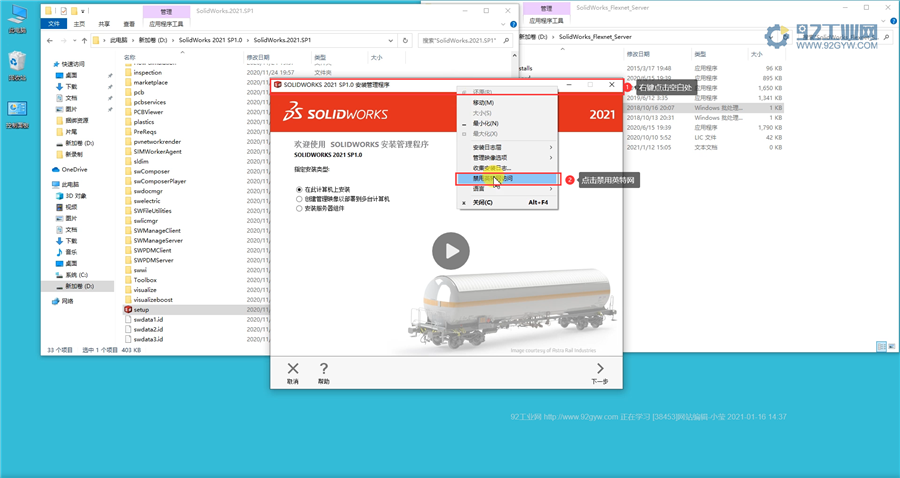Select OneDrive in the navigation pane

click(x=74, y=169)
